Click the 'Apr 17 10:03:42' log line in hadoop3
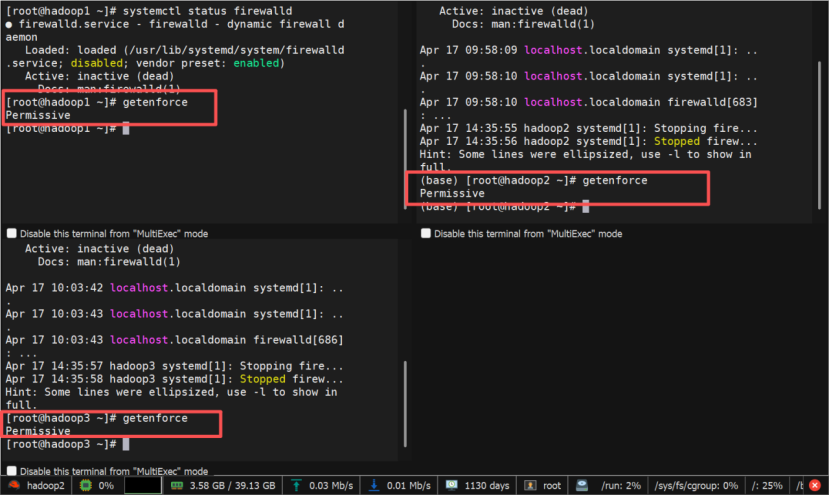 [174, 288]
